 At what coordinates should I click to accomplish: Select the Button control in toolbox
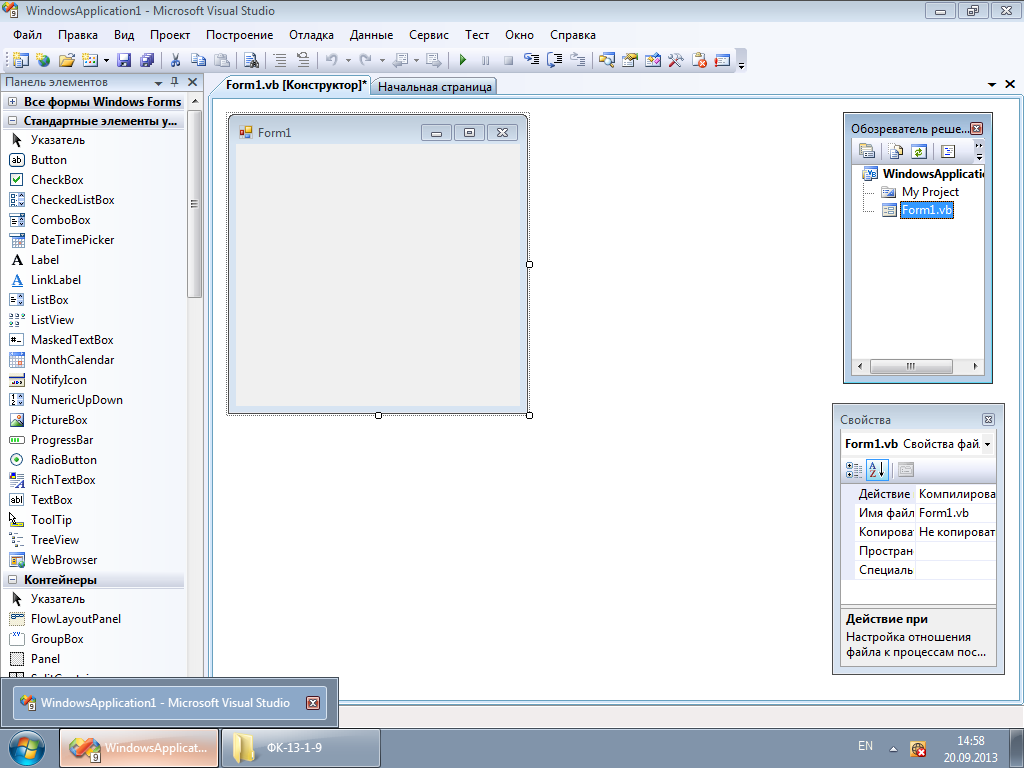[x=48, y=160]
